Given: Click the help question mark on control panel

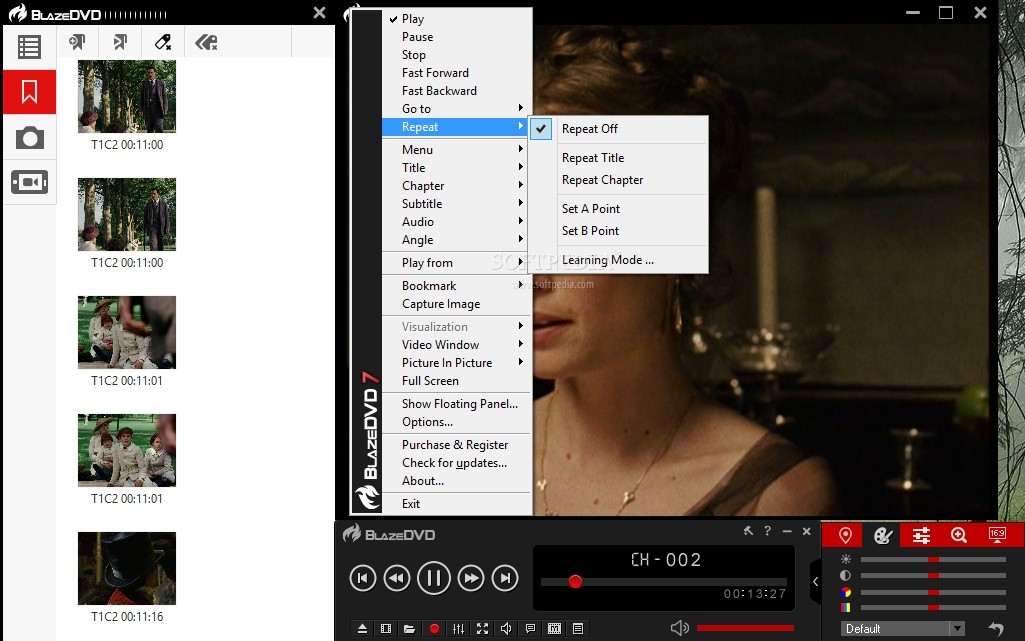Looking at the screenshot, I should point(767,531).
